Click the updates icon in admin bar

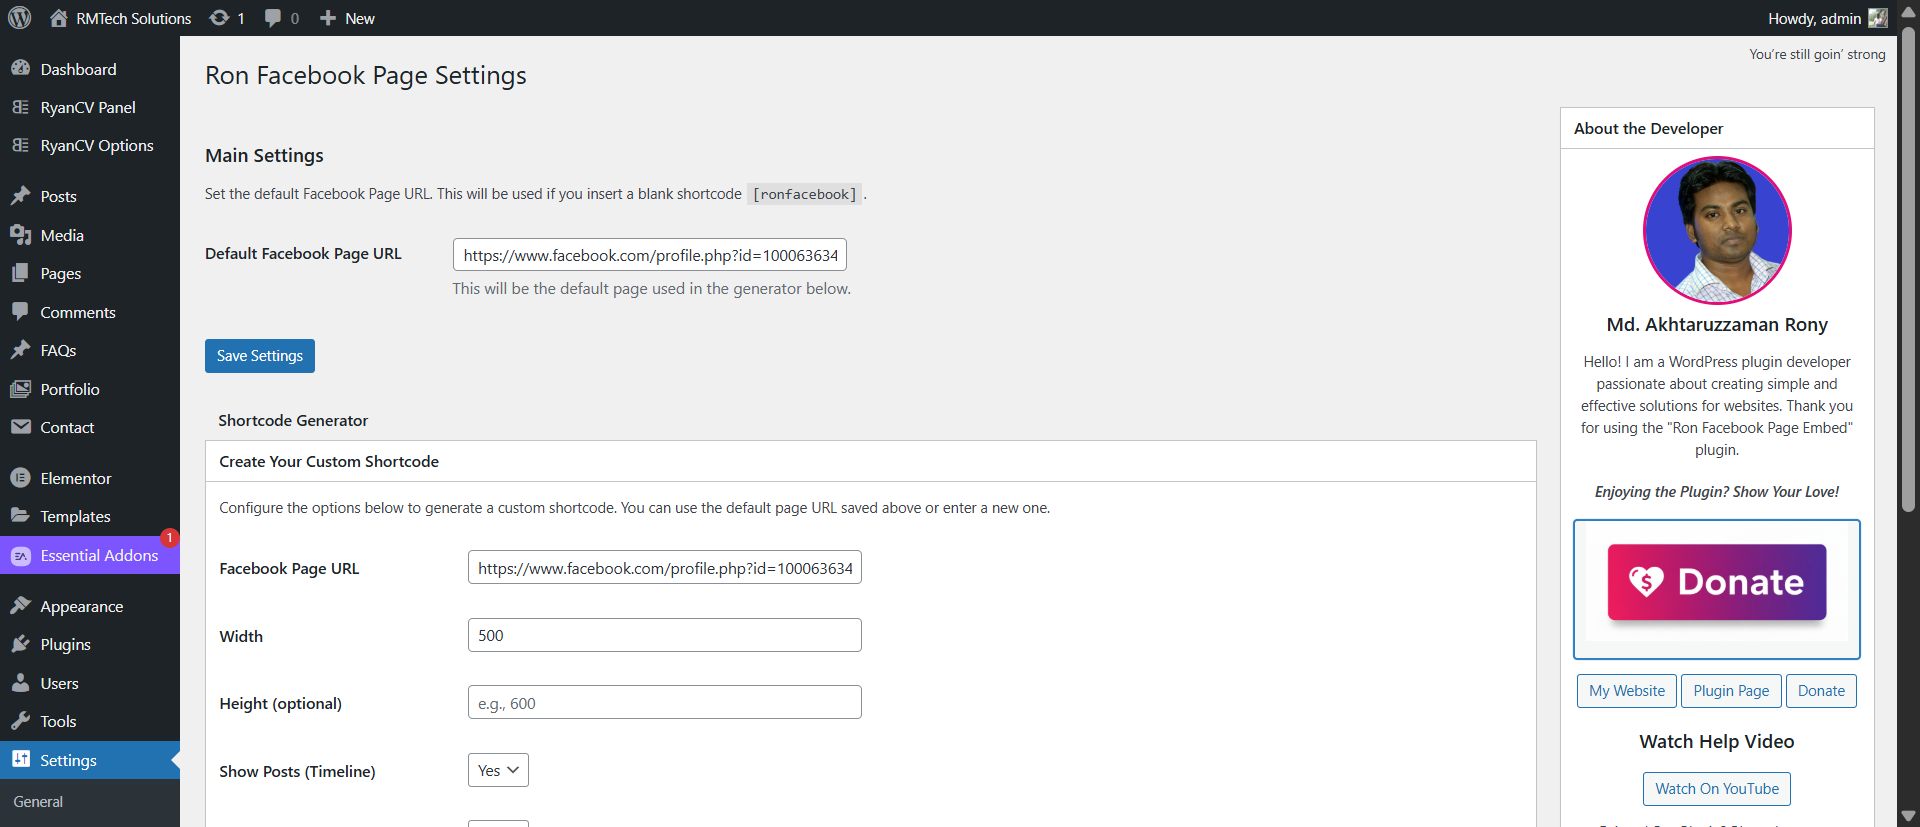219,18
